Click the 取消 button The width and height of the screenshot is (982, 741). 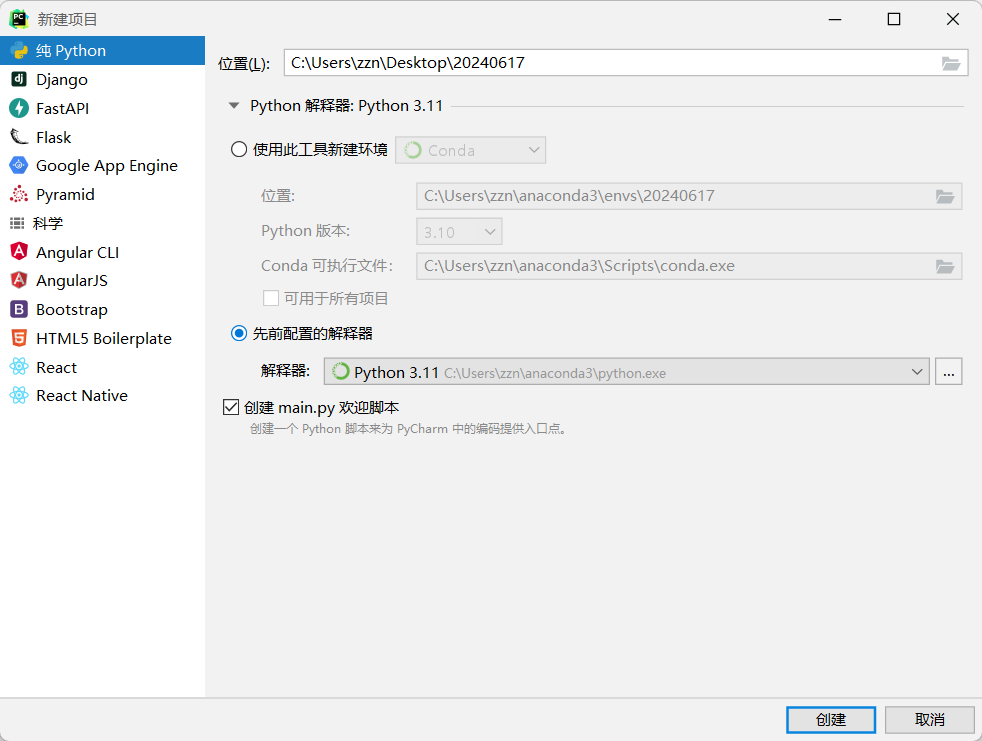[x=929, y=720]
